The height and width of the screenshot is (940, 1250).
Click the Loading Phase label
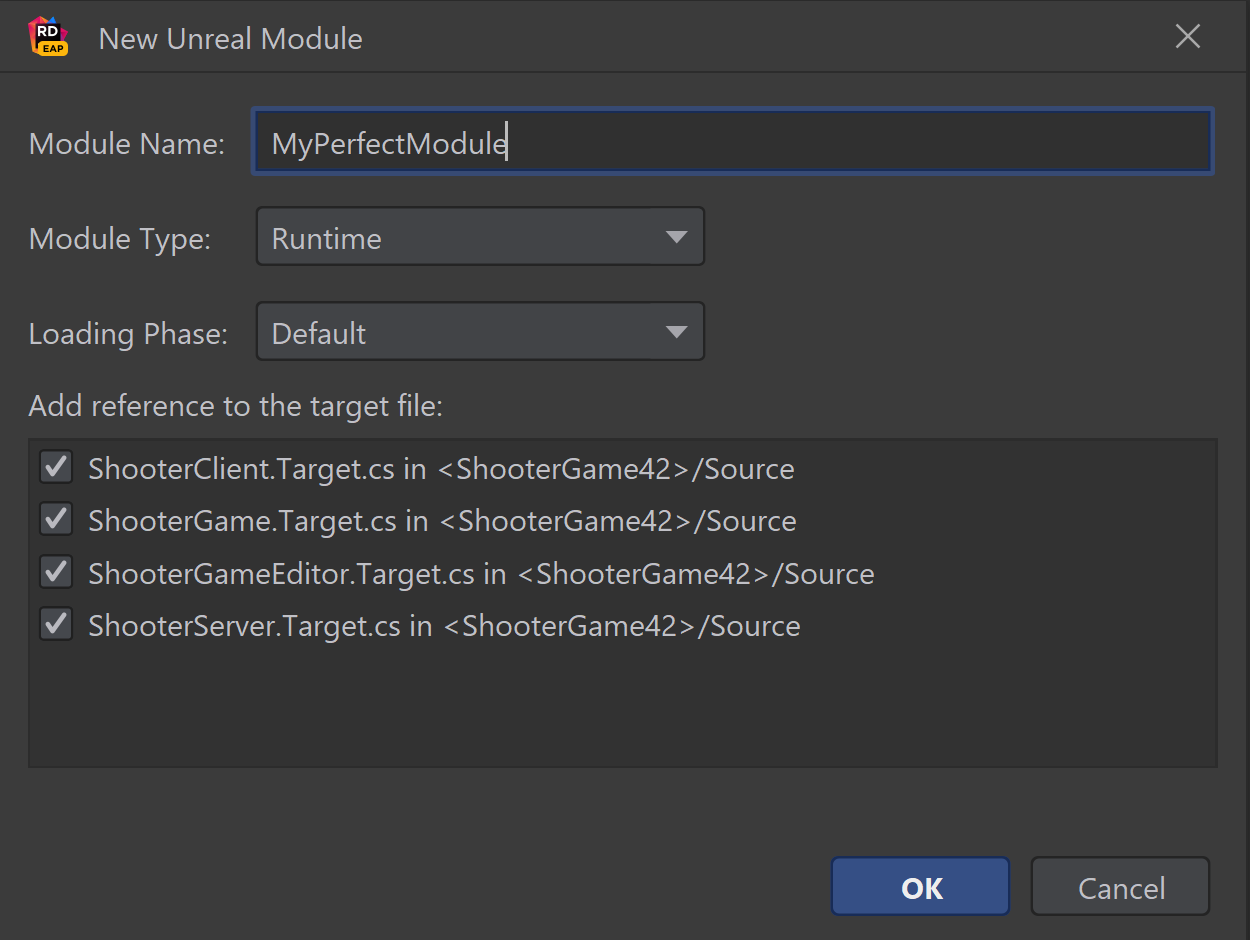pos(128,334)
